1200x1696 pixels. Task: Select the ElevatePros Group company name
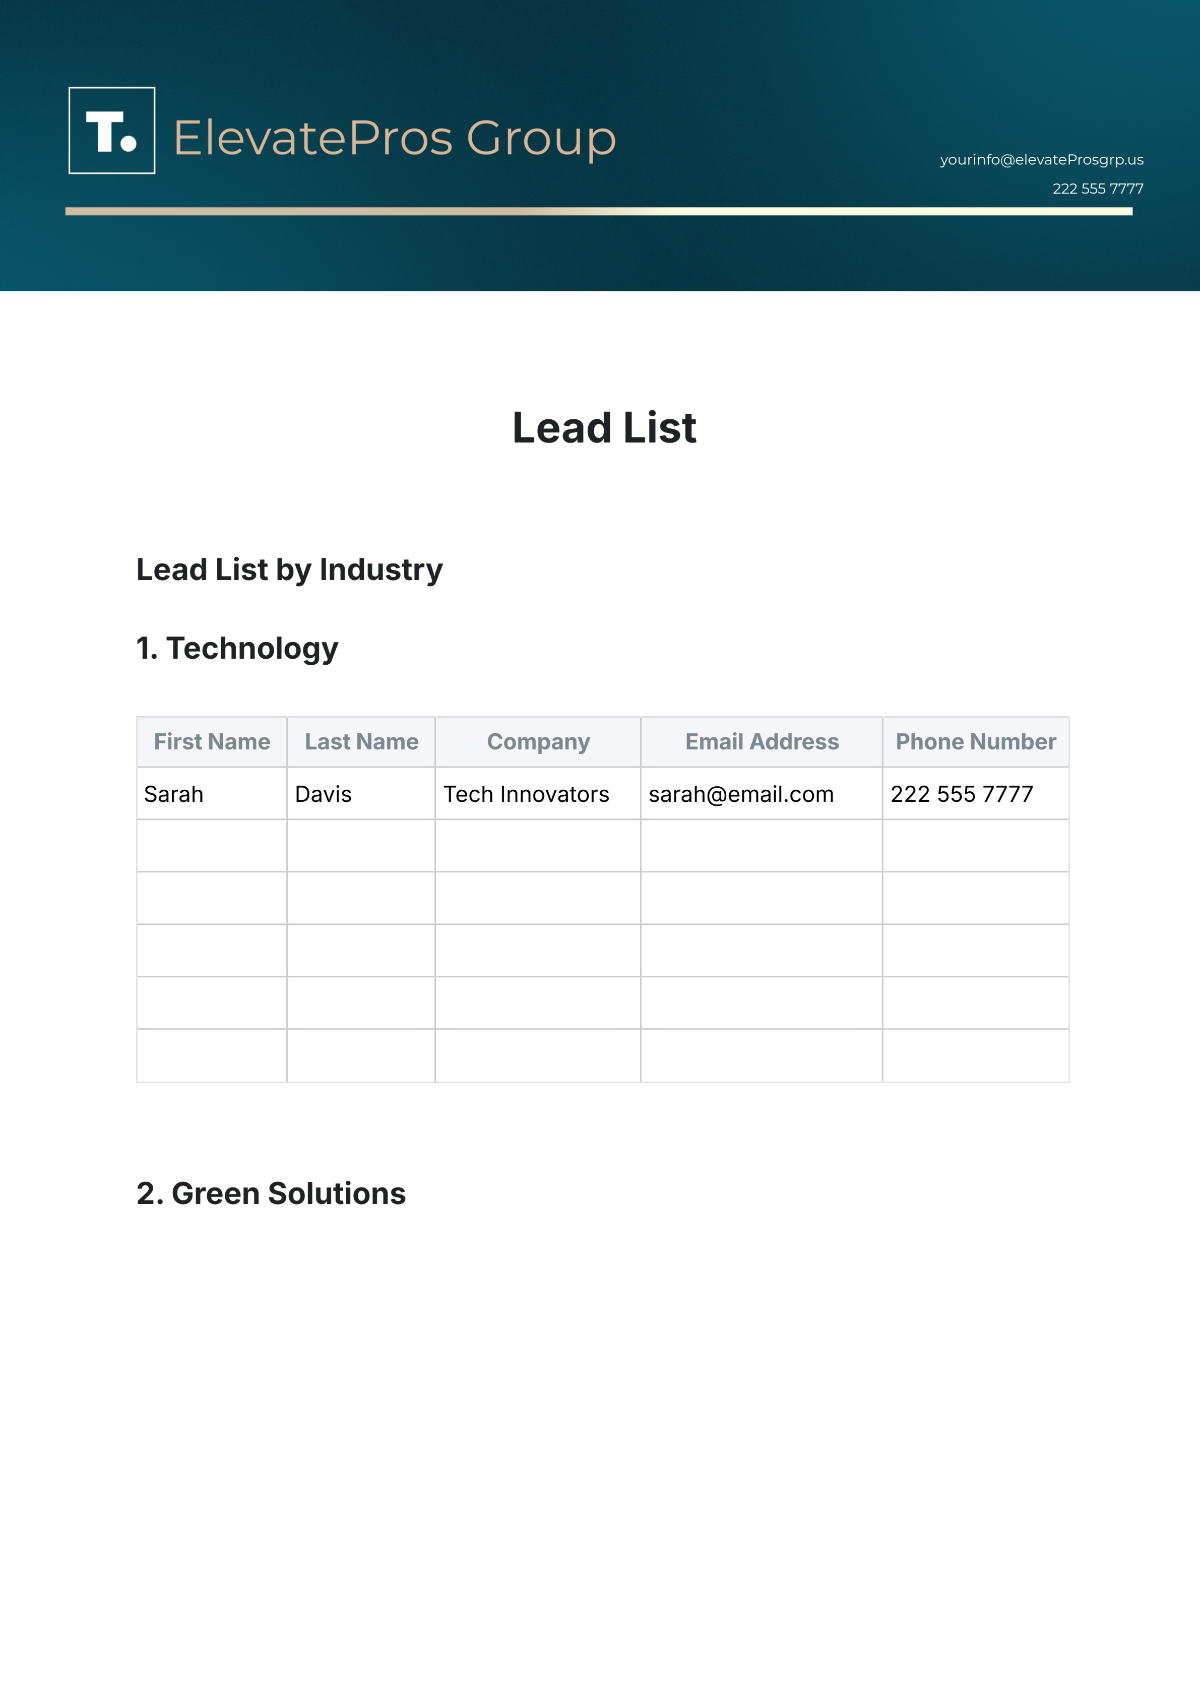pos(395,139)
